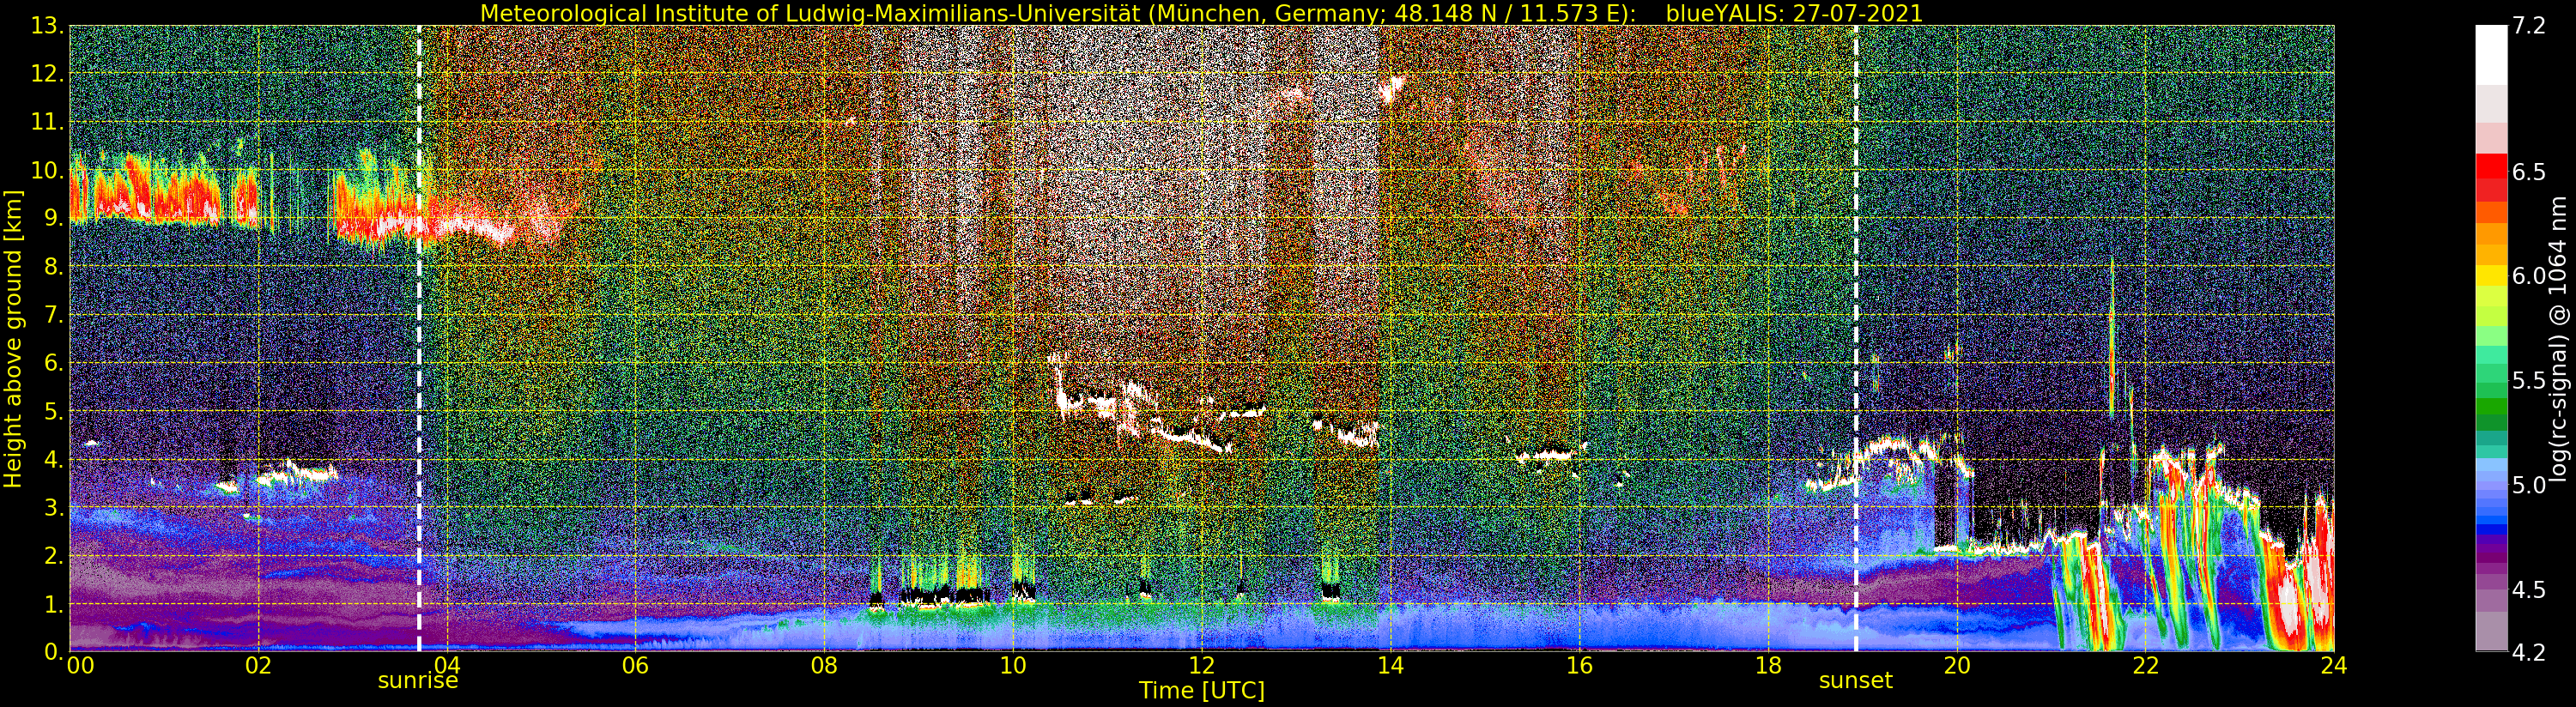Click the time tick label 02
This screenshot has width=2576, height=707.
[x=258, y=666]
